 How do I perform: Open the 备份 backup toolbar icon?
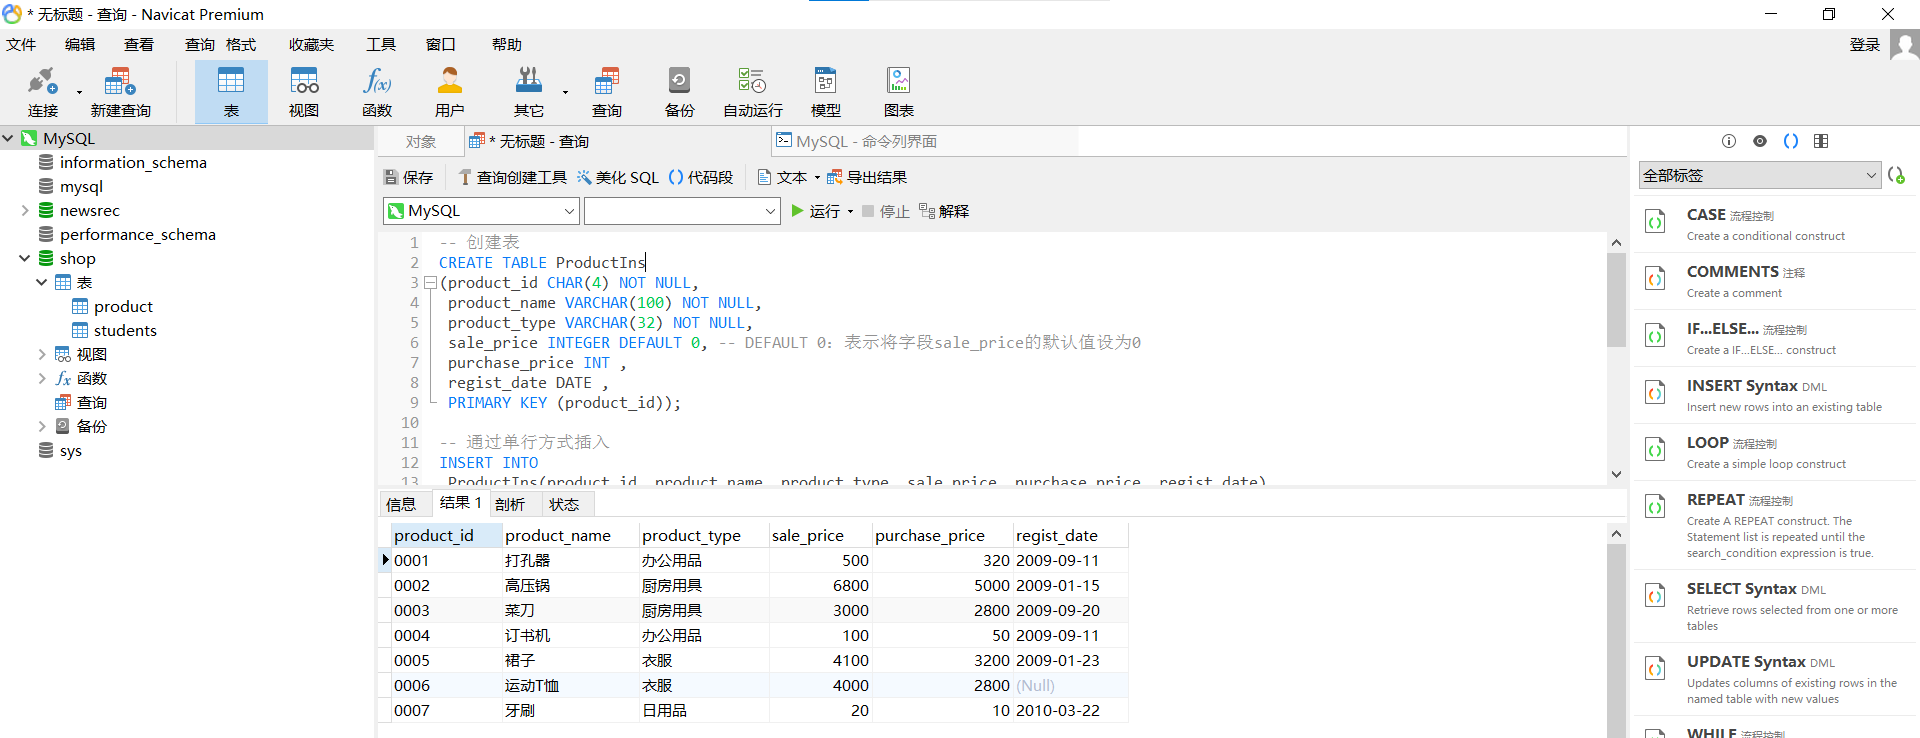[x=679, y=92]
